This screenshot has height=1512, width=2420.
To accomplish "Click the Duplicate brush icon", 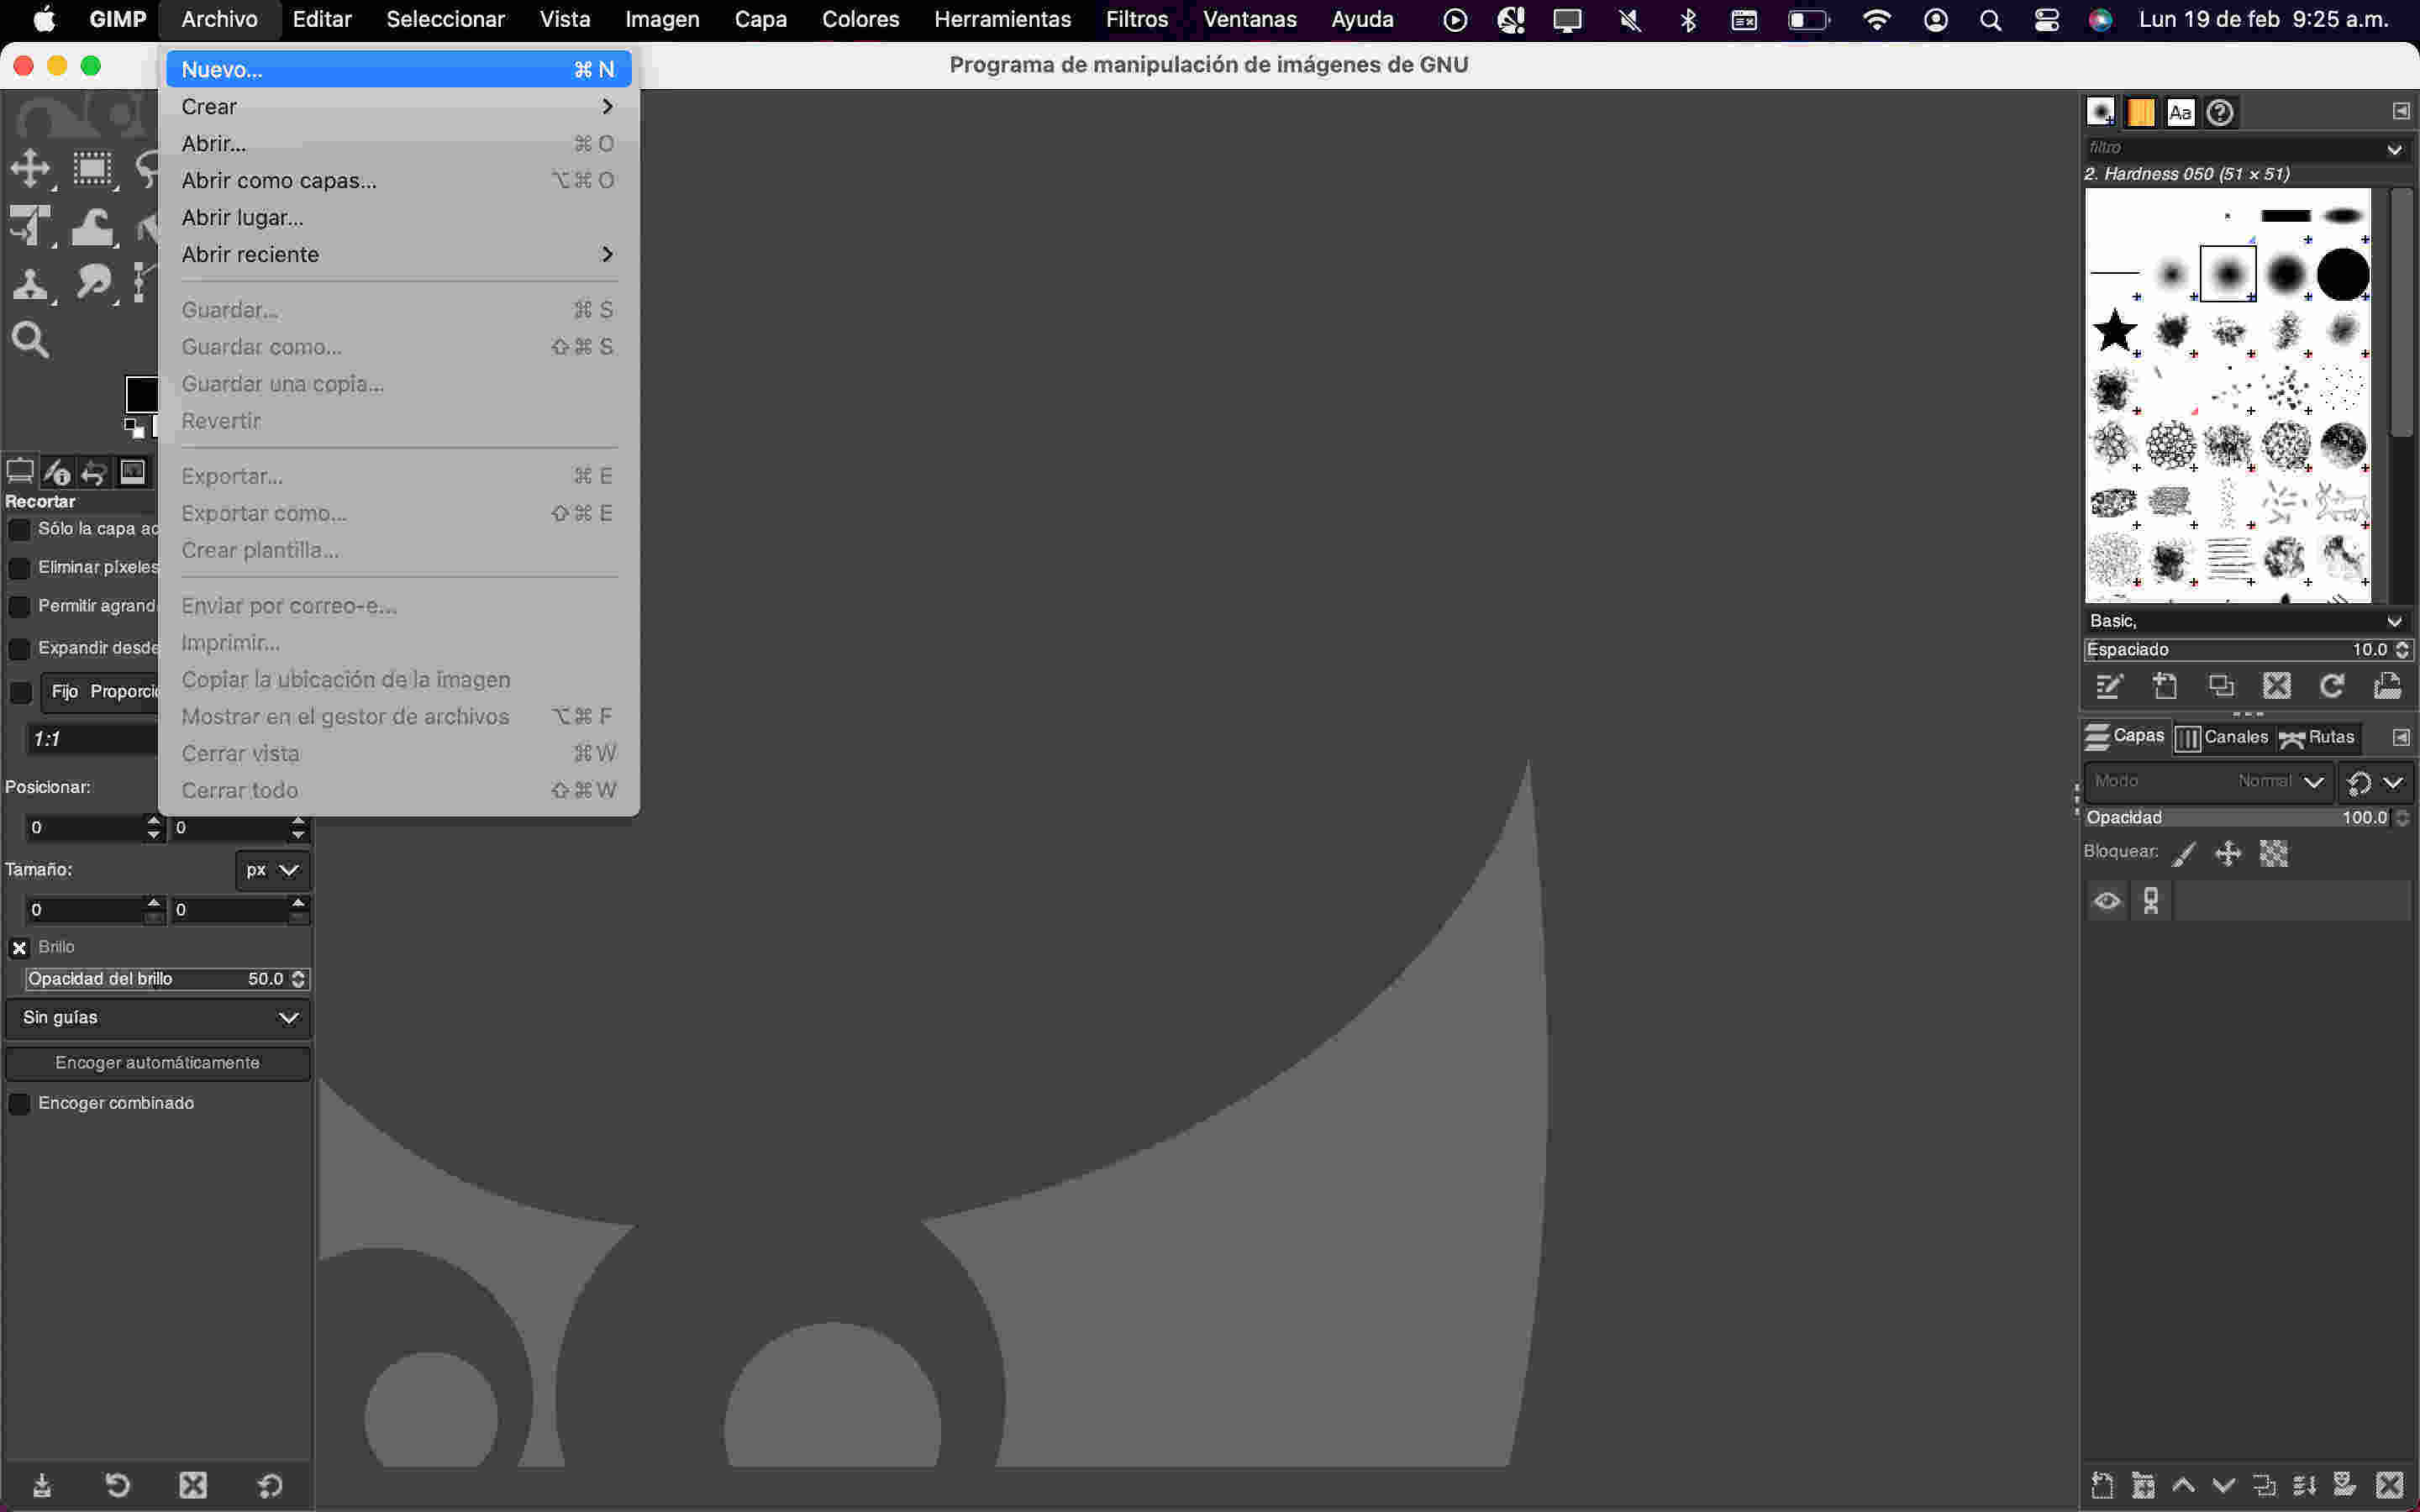I will tap(2221, 686).
